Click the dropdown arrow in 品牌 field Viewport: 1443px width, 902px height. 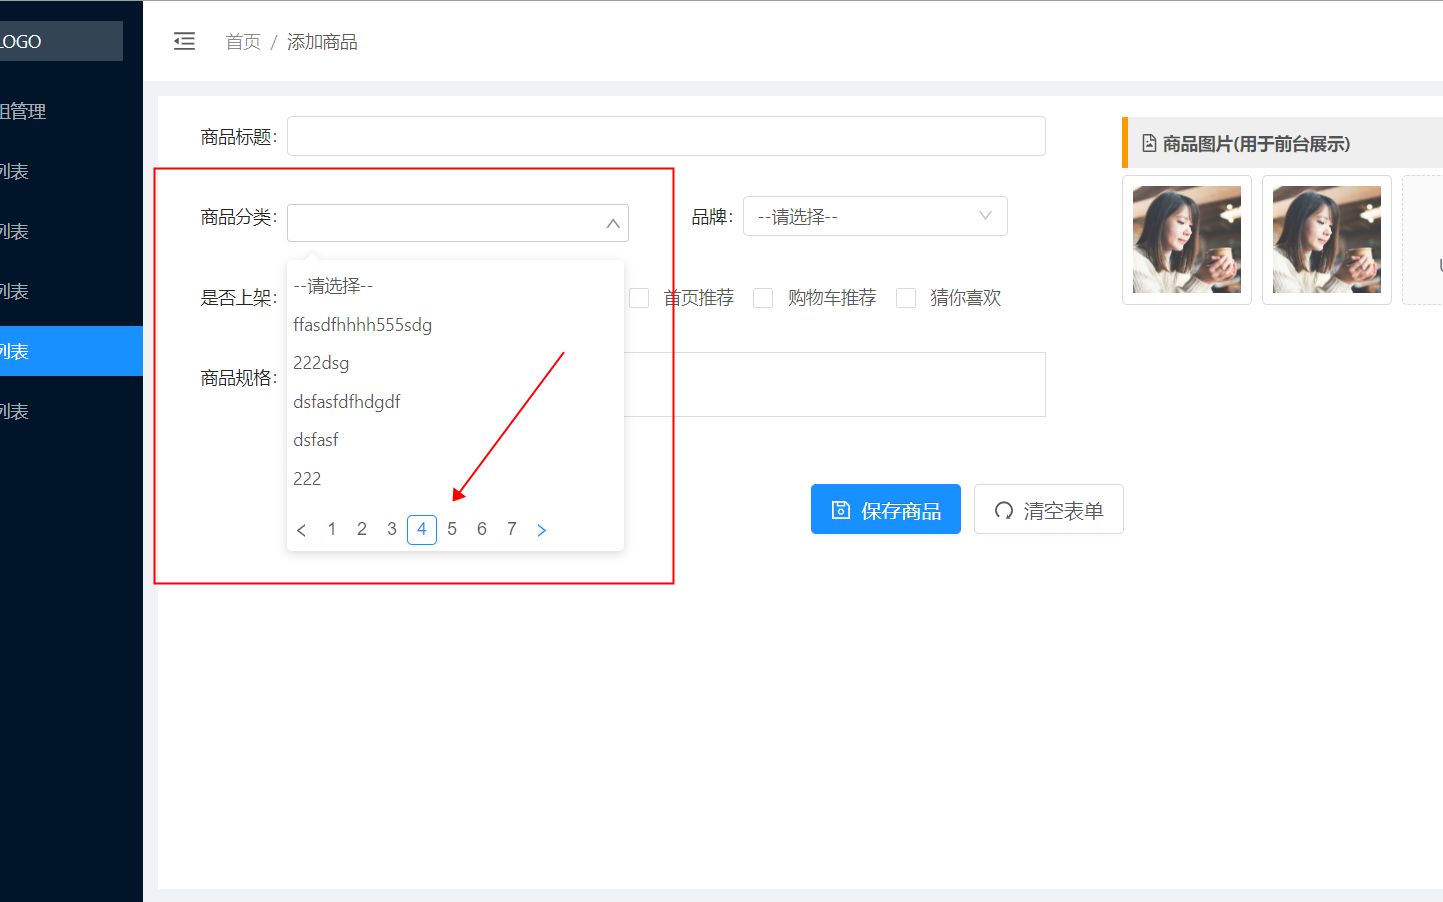coord(986,216)
